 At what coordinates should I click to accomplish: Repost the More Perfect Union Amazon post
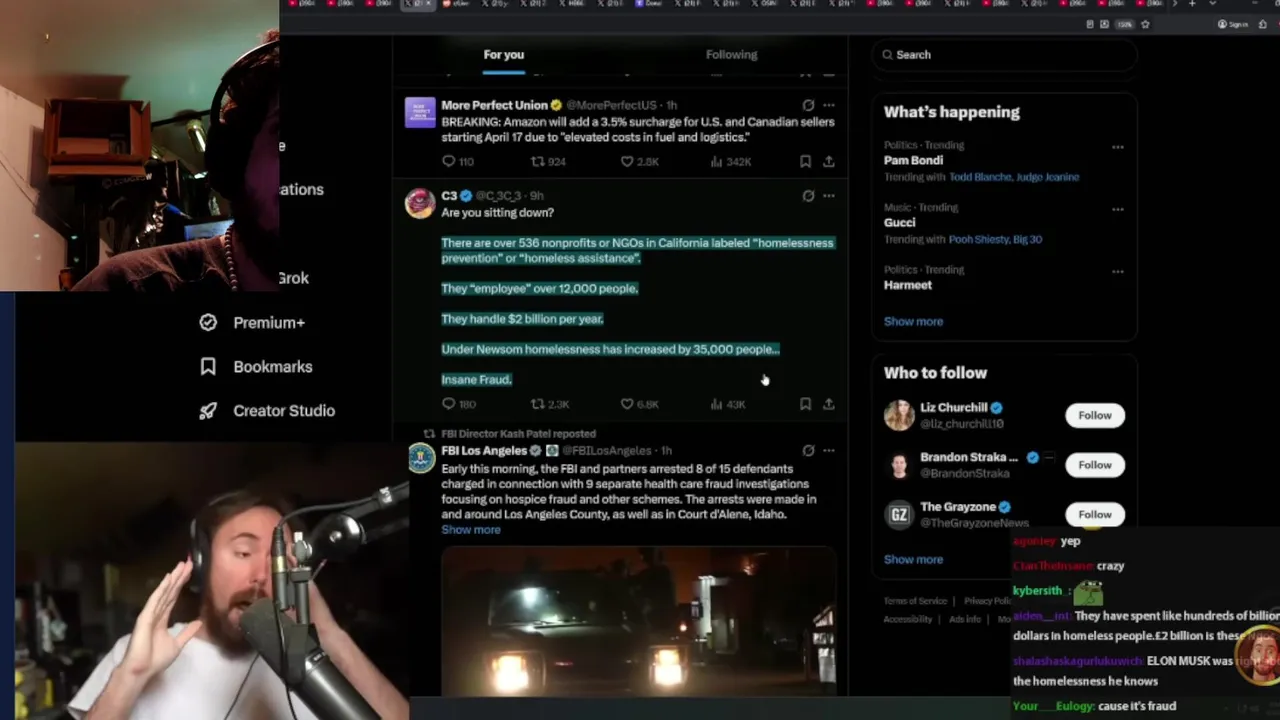tap(548, 161)
